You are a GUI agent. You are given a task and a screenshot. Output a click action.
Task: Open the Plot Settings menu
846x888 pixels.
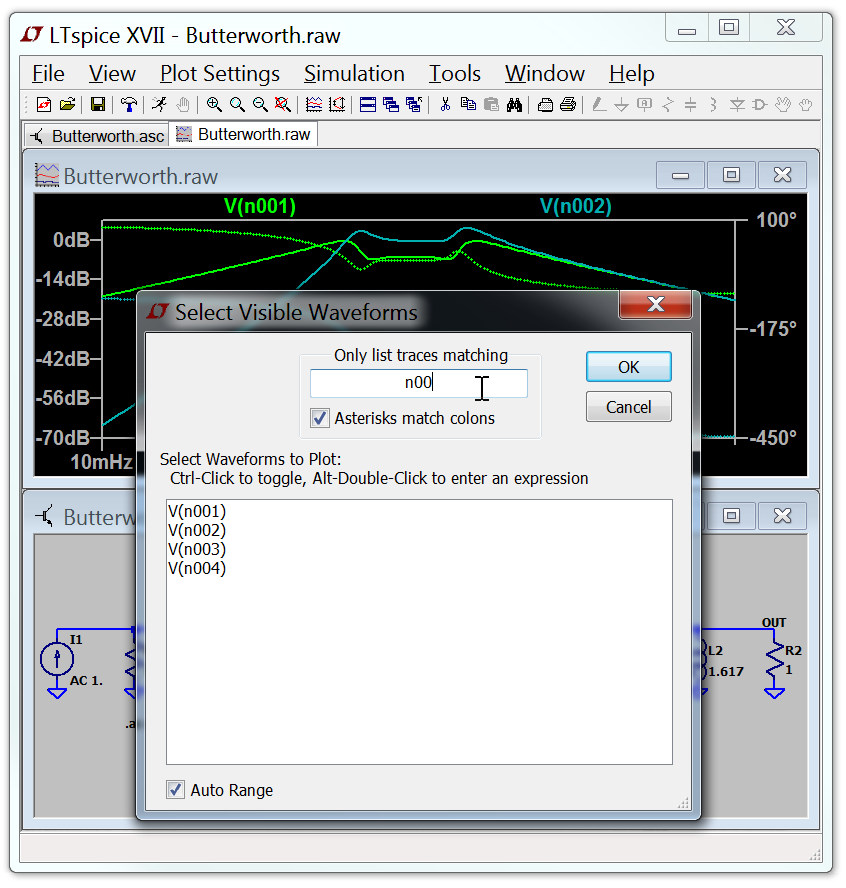point(220,74)
